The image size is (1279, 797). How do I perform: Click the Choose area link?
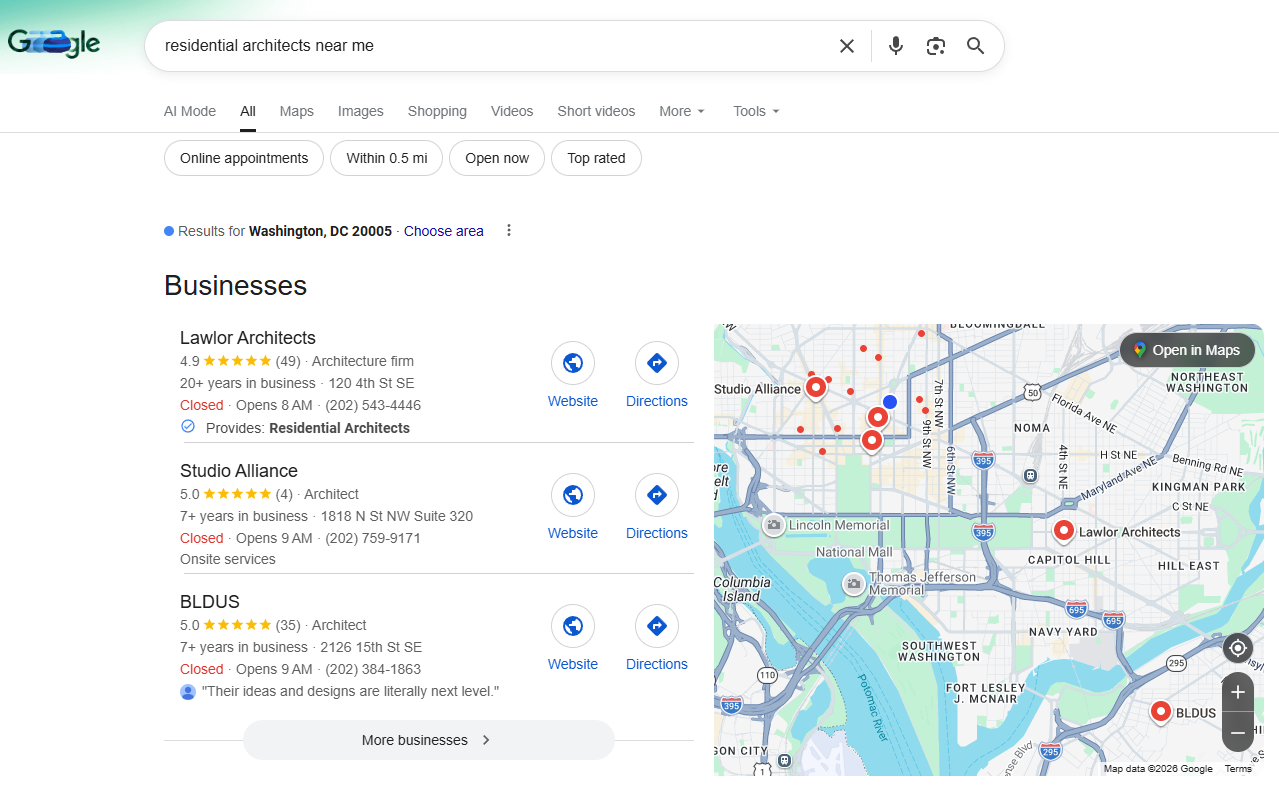[443, 231]
